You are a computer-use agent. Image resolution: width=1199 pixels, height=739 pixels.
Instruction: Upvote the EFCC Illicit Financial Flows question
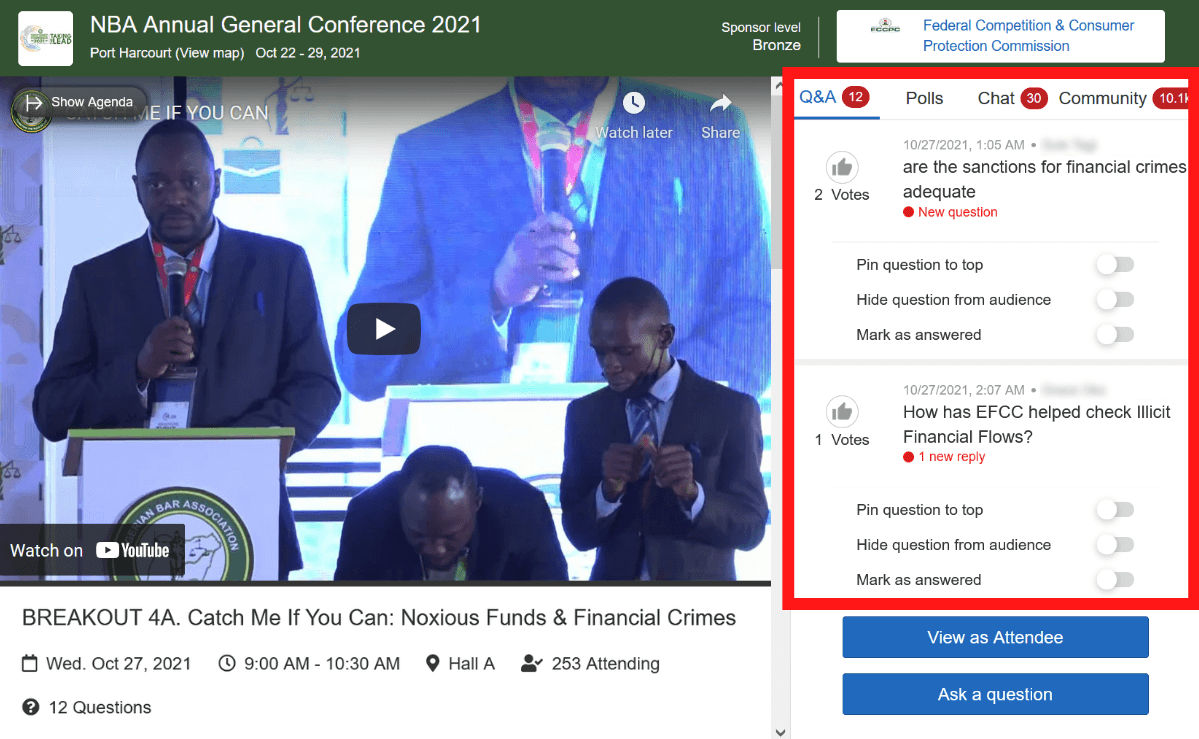tap(842, 412)
